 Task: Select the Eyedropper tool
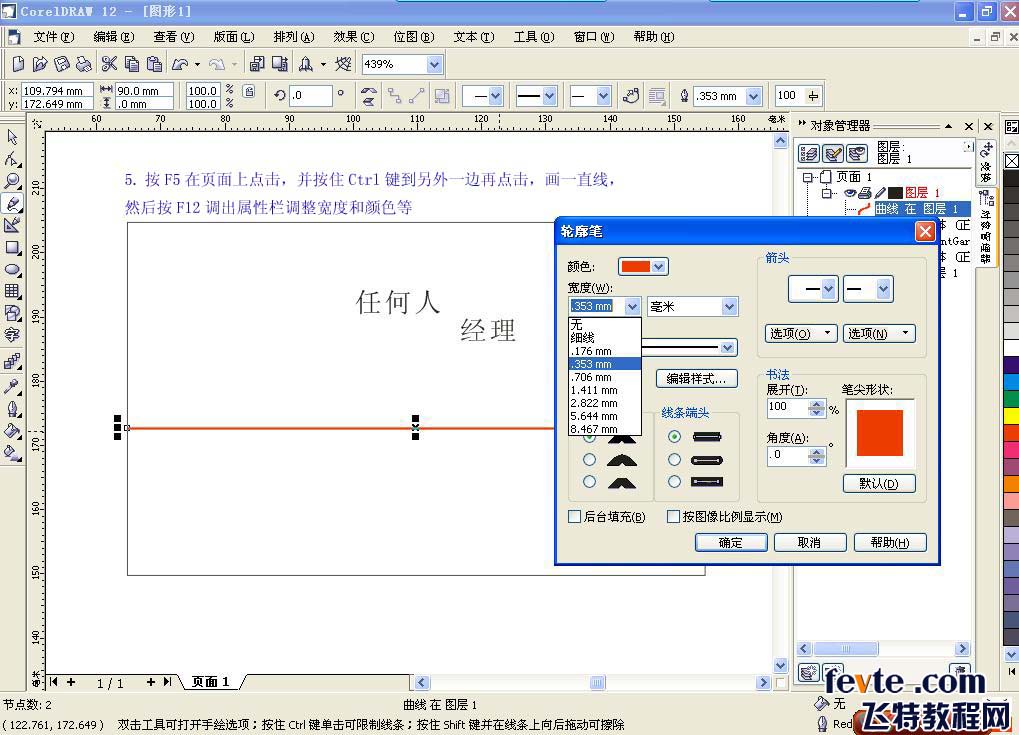click(x=12, y=387)
